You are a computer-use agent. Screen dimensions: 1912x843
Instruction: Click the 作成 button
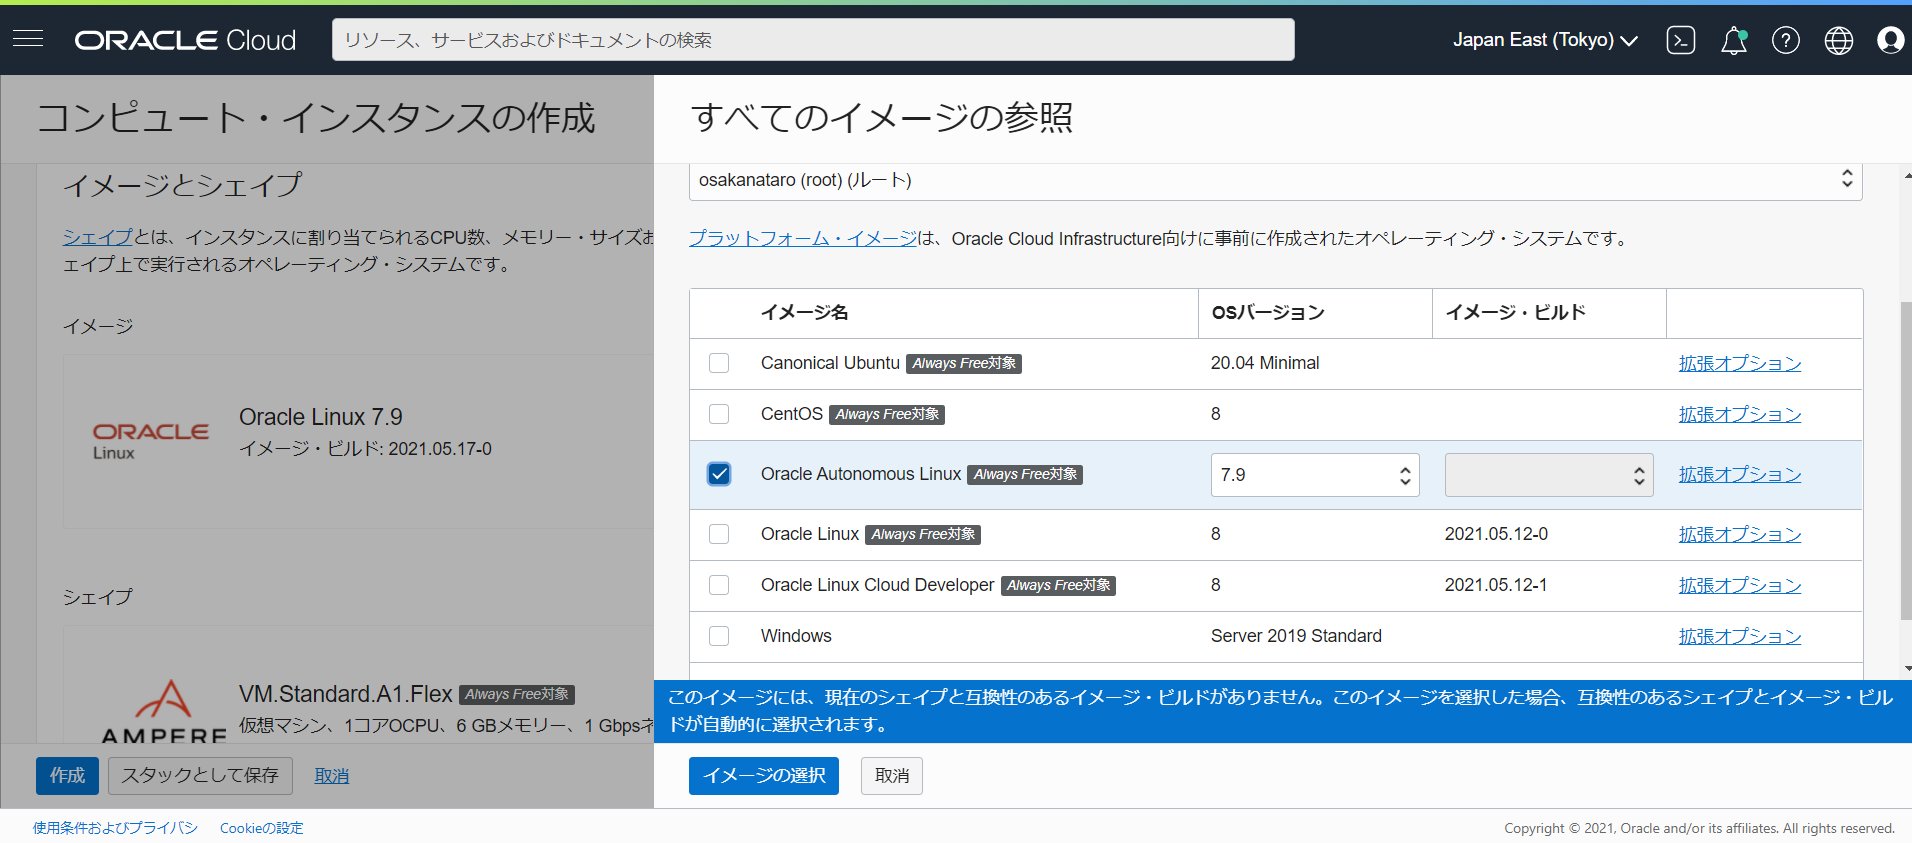67,776
